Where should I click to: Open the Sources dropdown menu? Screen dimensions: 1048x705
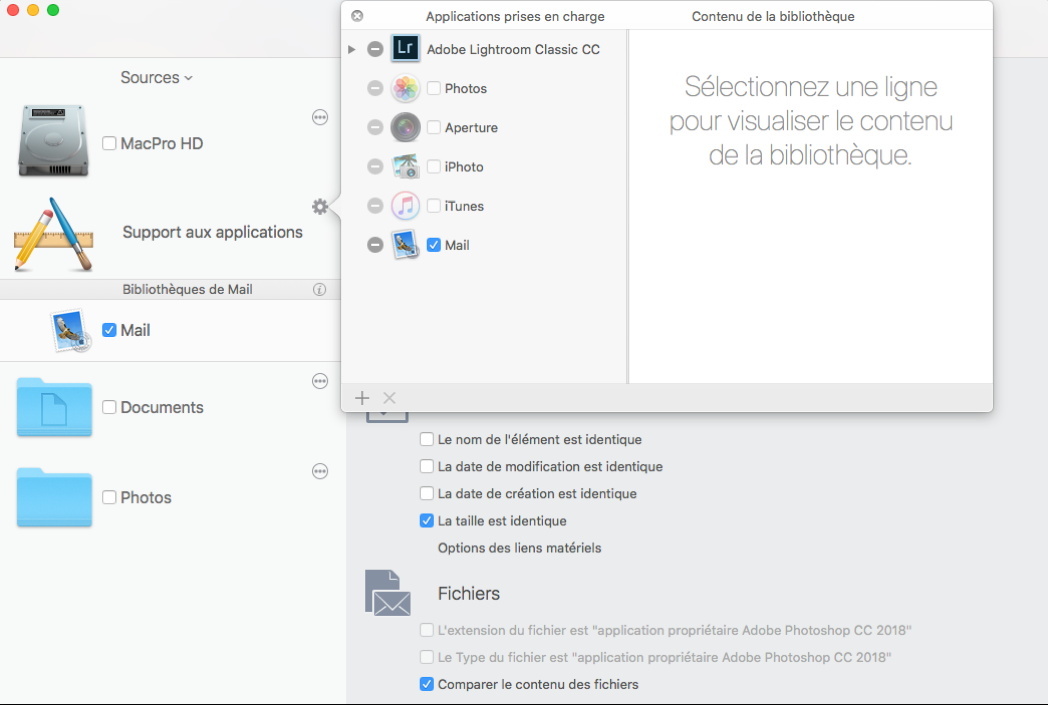(x=156, y=78)
